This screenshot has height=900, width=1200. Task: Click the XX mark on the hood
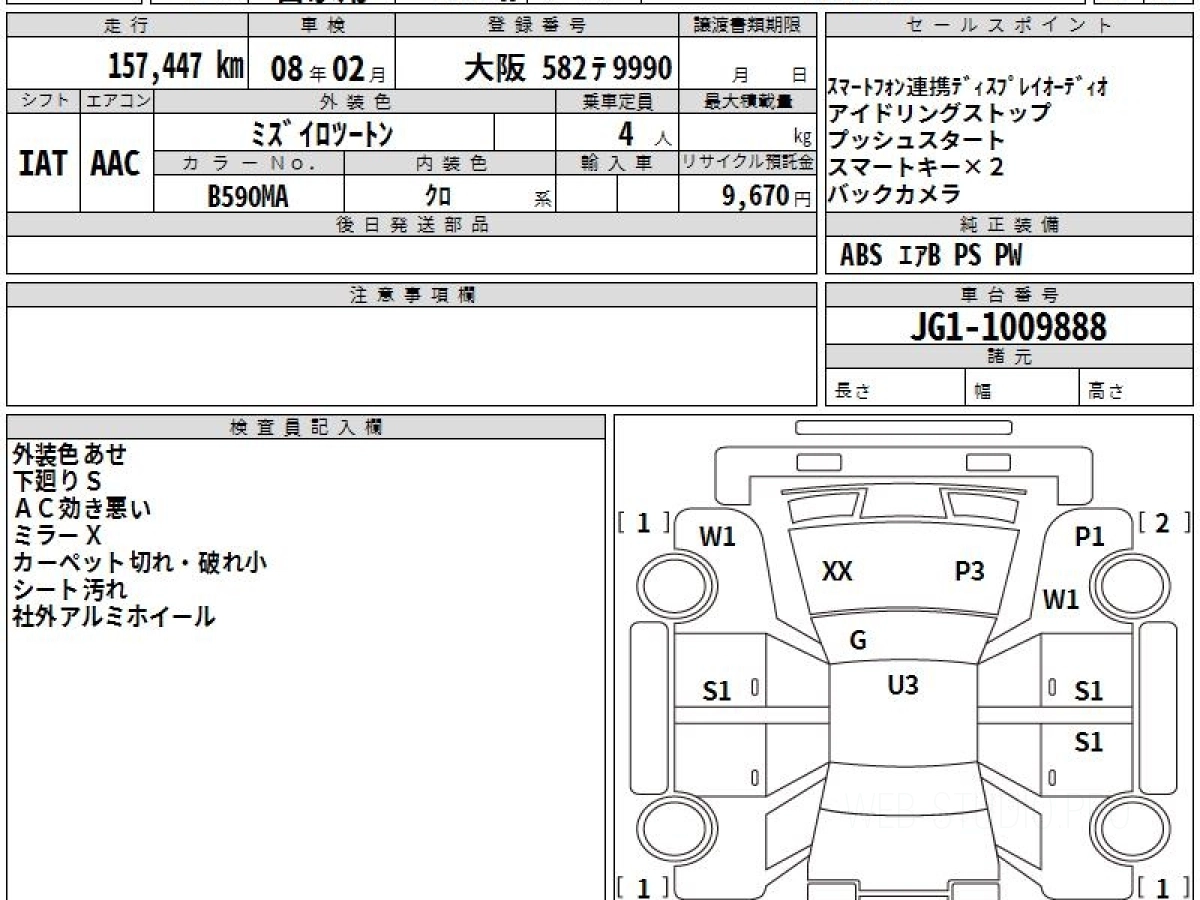coord(837,572)
